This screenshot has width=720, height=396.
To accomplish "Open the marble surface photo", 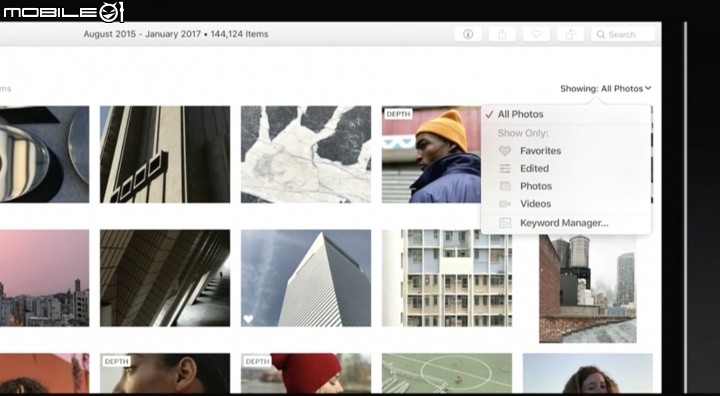I will tap(306, 154).
